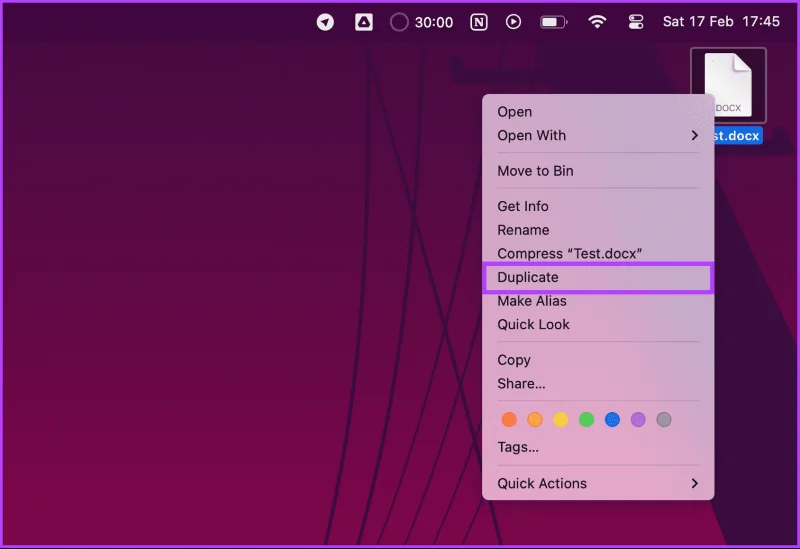This screenshot has height=549, width=800.
Task: Choose Copy from context menu
Action: [598, 360]
